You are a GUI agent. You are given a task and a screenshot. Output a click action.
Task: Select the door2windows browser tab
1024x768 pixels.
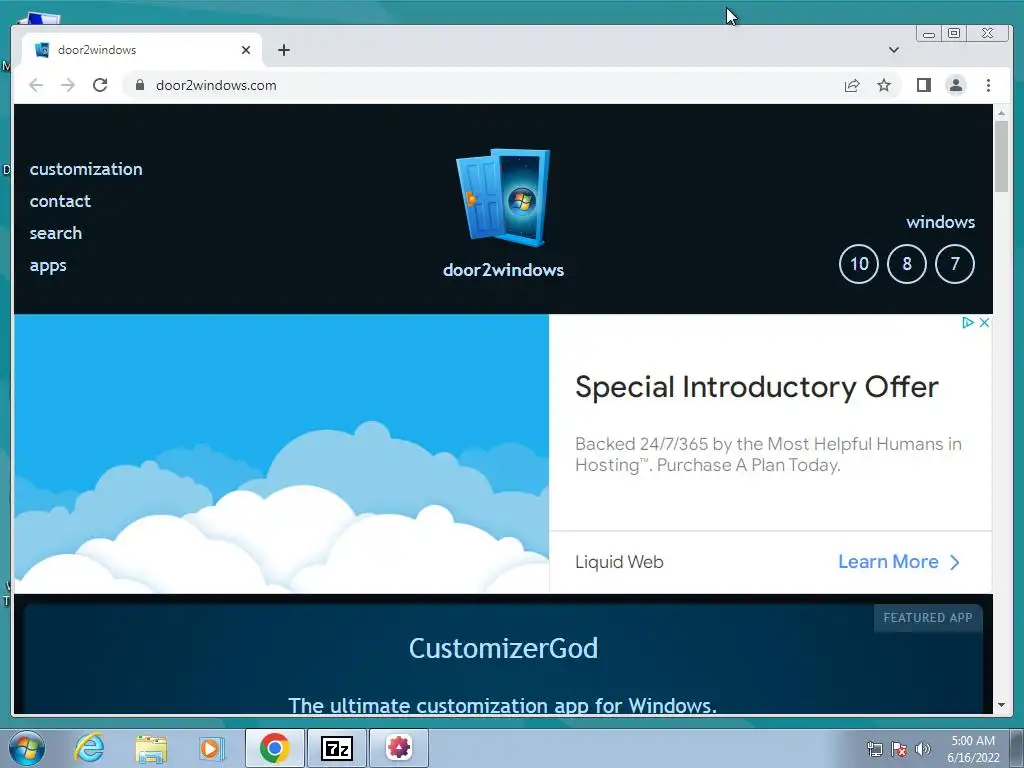pos(142,50)
